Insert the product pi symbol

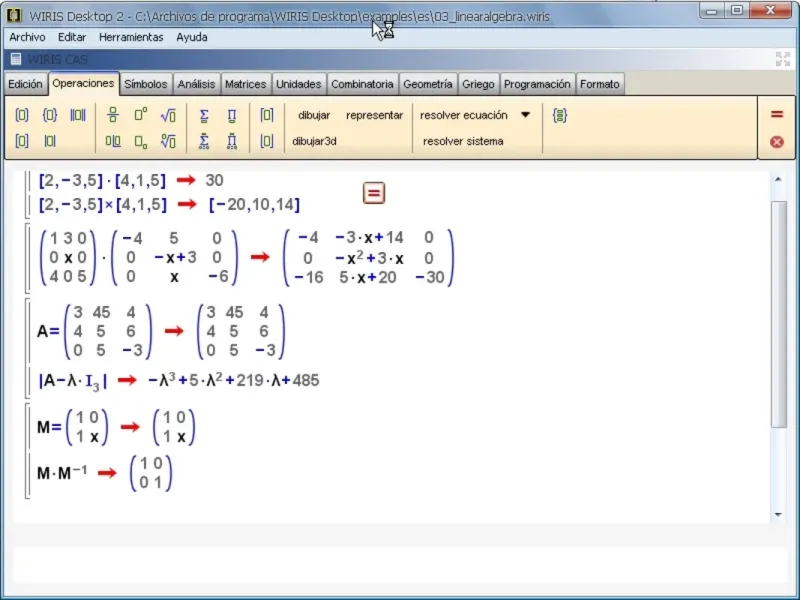pos(232,116)
